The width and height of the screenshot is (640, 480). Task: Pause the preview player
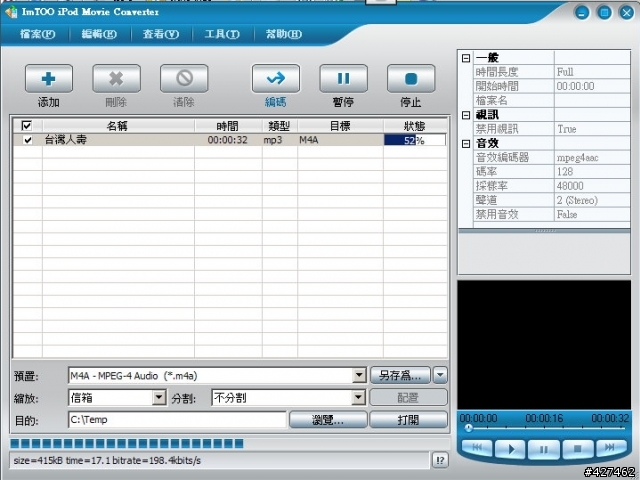coord(544,449)
